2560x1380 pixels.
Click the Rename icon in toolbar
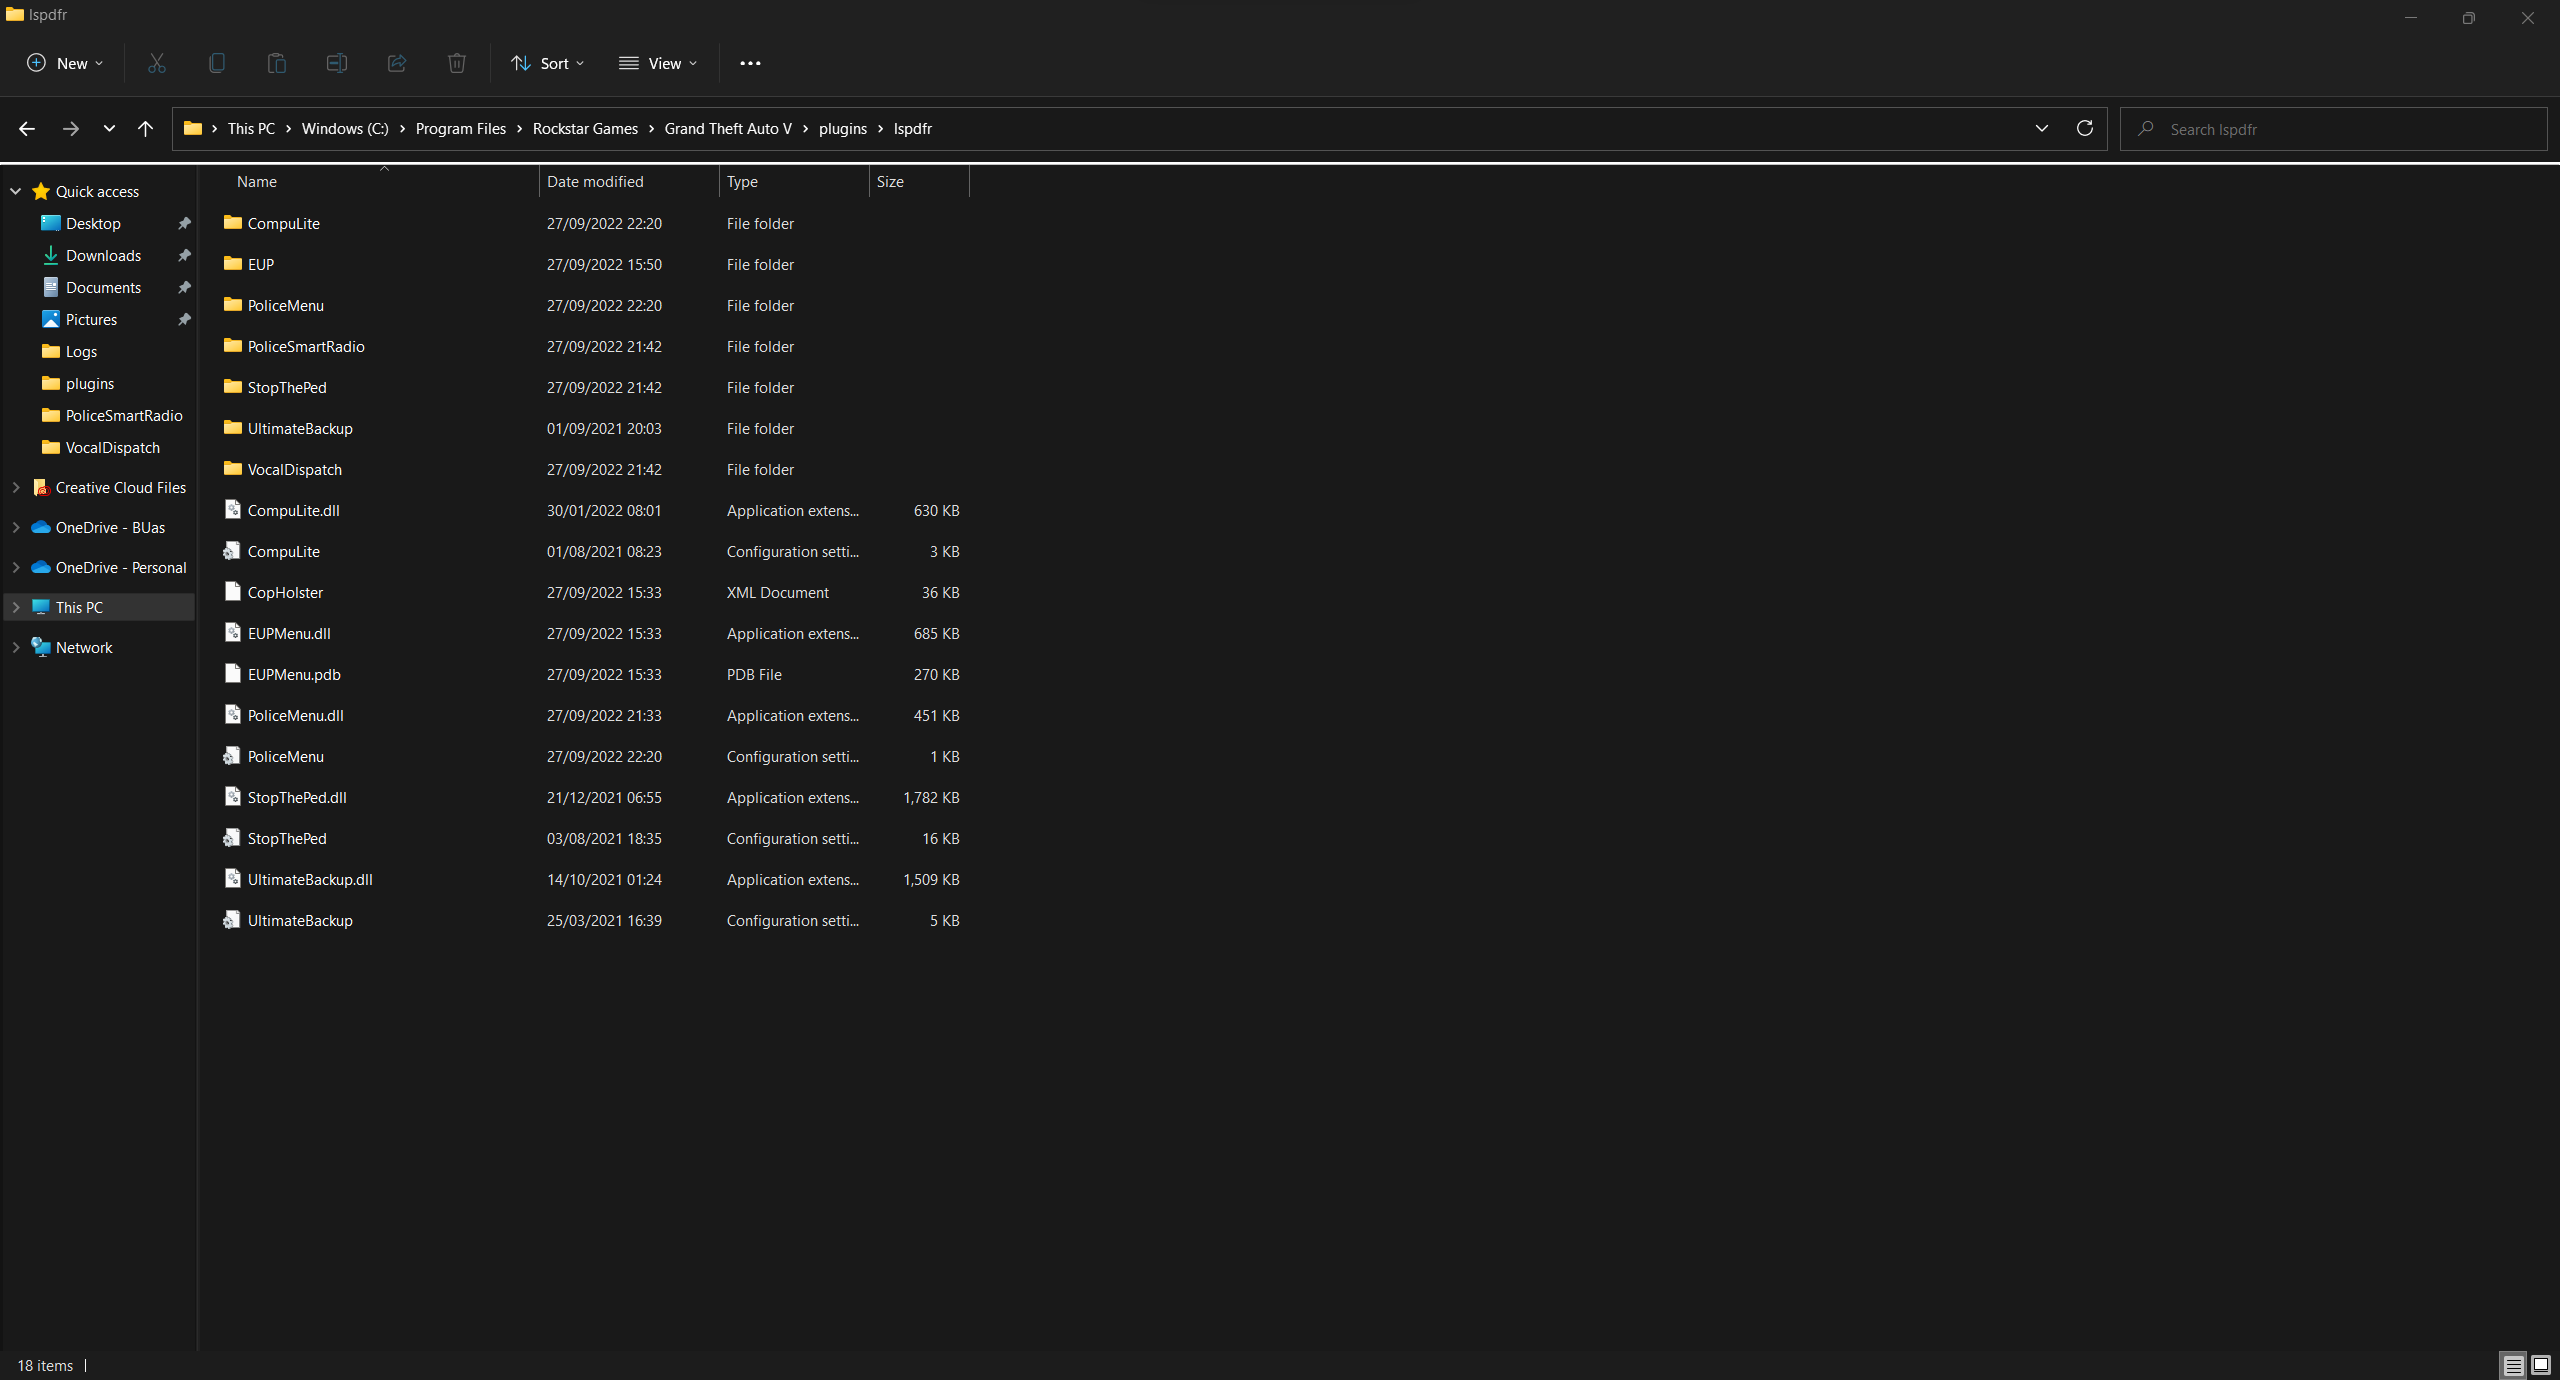point(337,63)
